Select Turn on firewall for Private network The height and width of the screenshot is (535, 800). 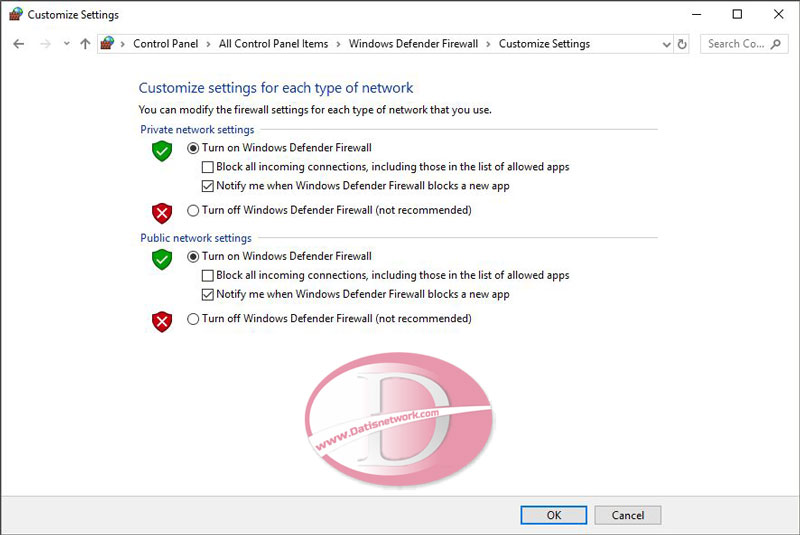pyautogui.click(x=193, y=148)
